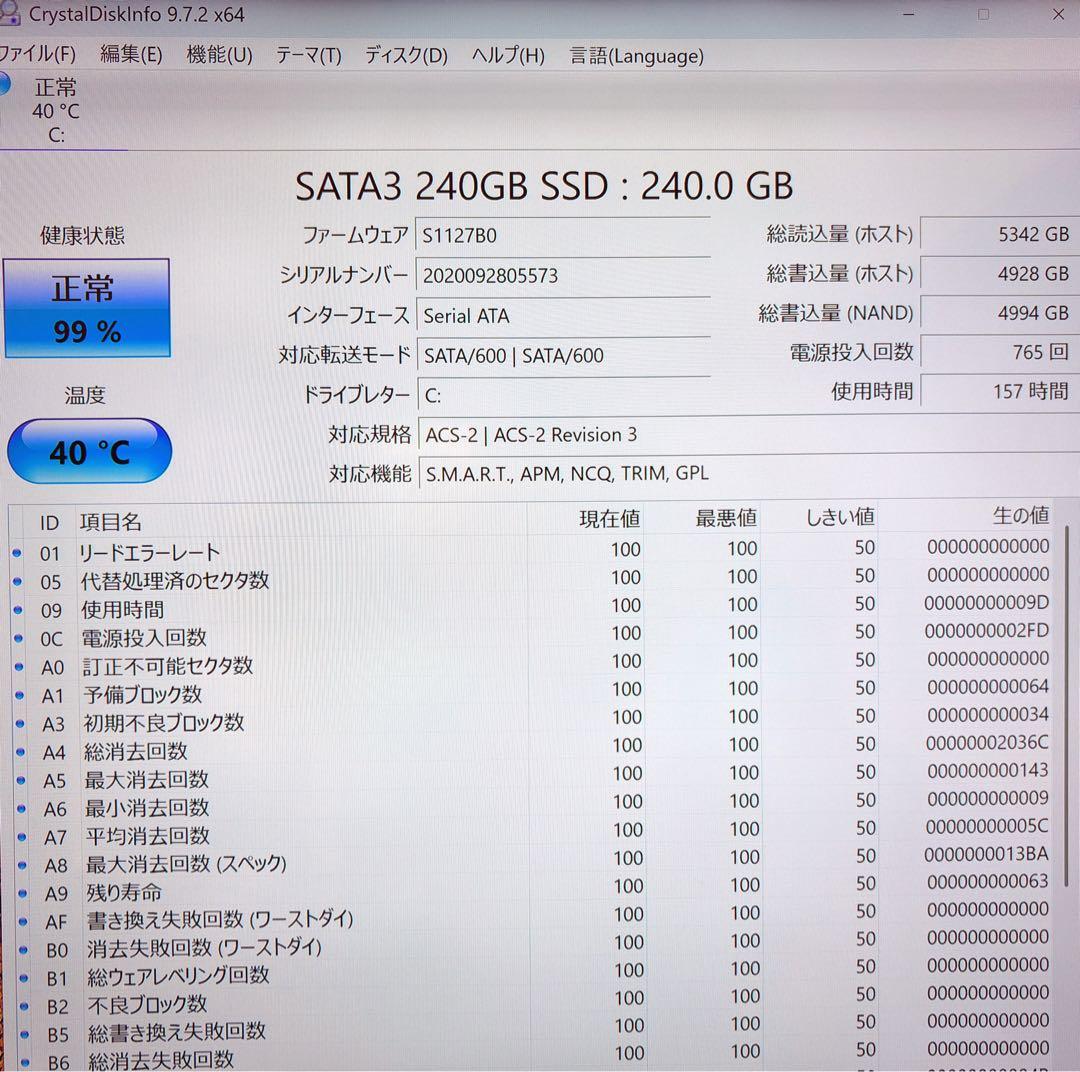Open the 言語(Language) menu

click(636, 56)
